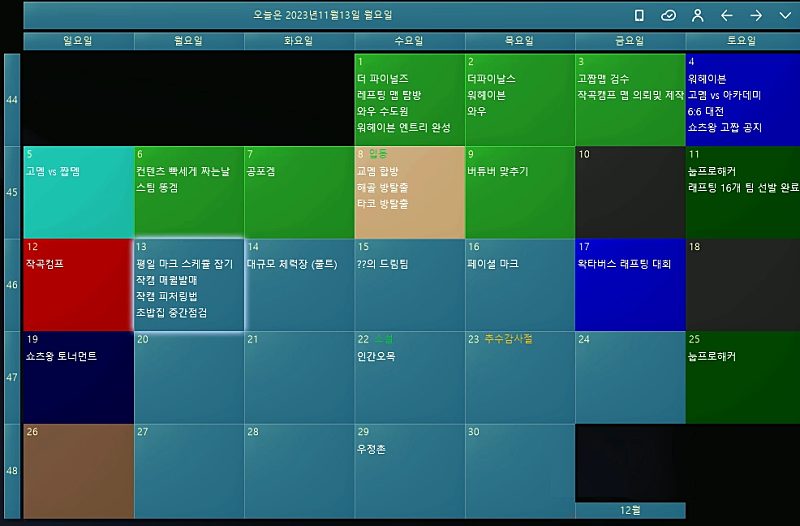The height and width of the screenshot is (526, 800).
Task: Open event 타코 방탈출
Action: 383,204
